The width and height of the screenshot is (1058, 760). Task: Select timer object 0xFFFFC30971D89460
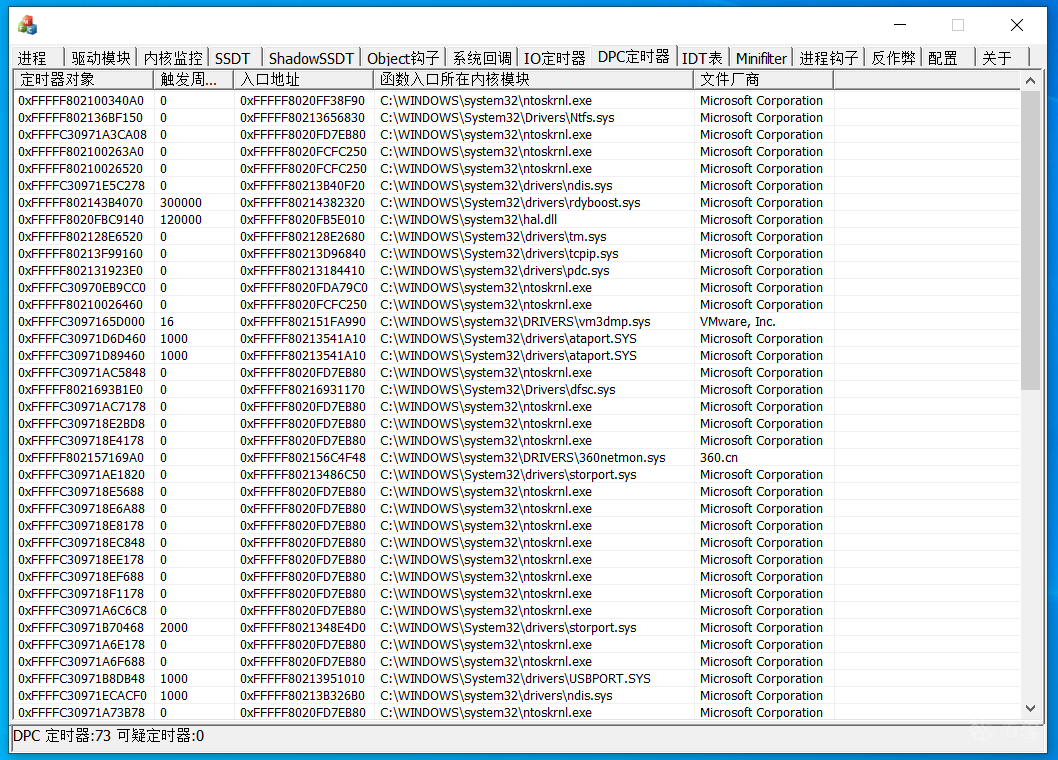(x=82, y=356)
